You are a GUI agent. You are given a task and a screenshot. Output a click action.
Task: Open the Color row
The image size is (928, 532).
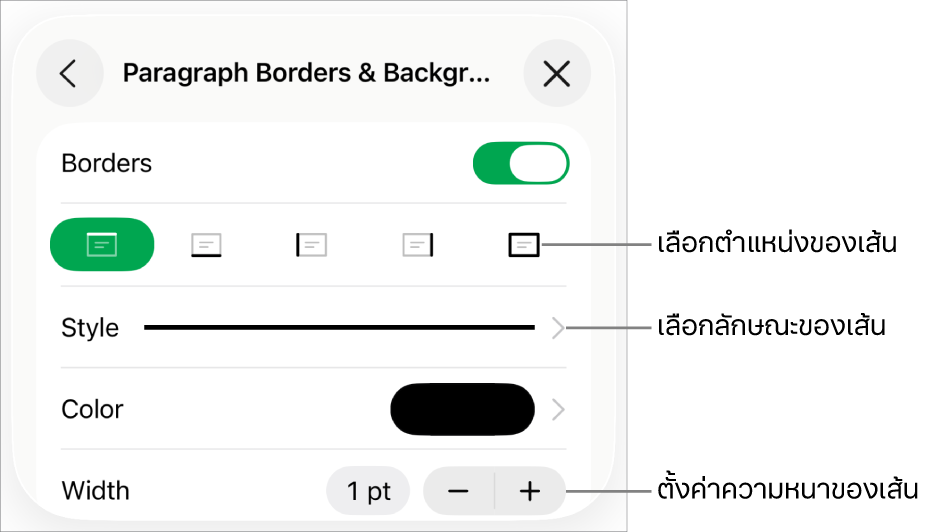[x=314, y=410]
